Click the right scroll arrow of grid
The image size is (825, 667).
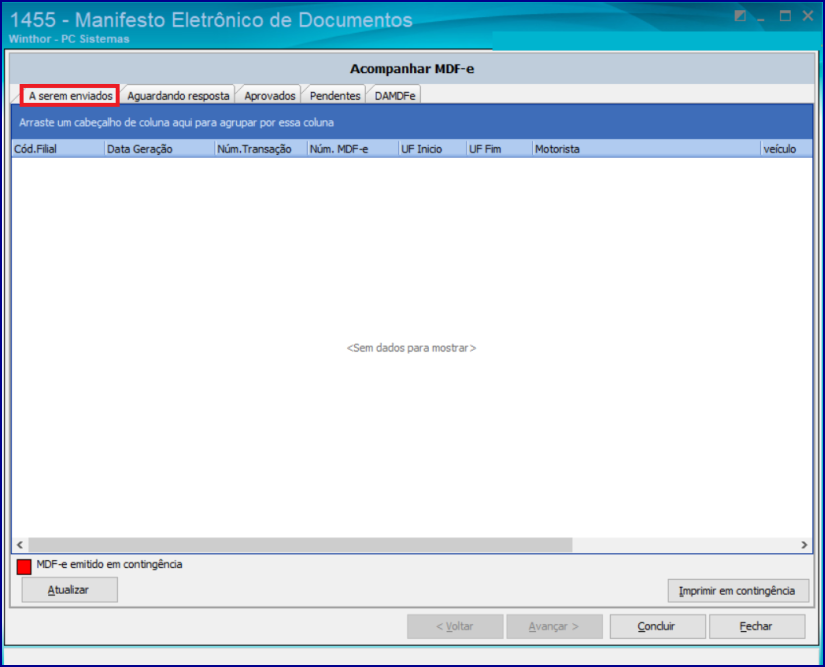[x=804, y=545]
